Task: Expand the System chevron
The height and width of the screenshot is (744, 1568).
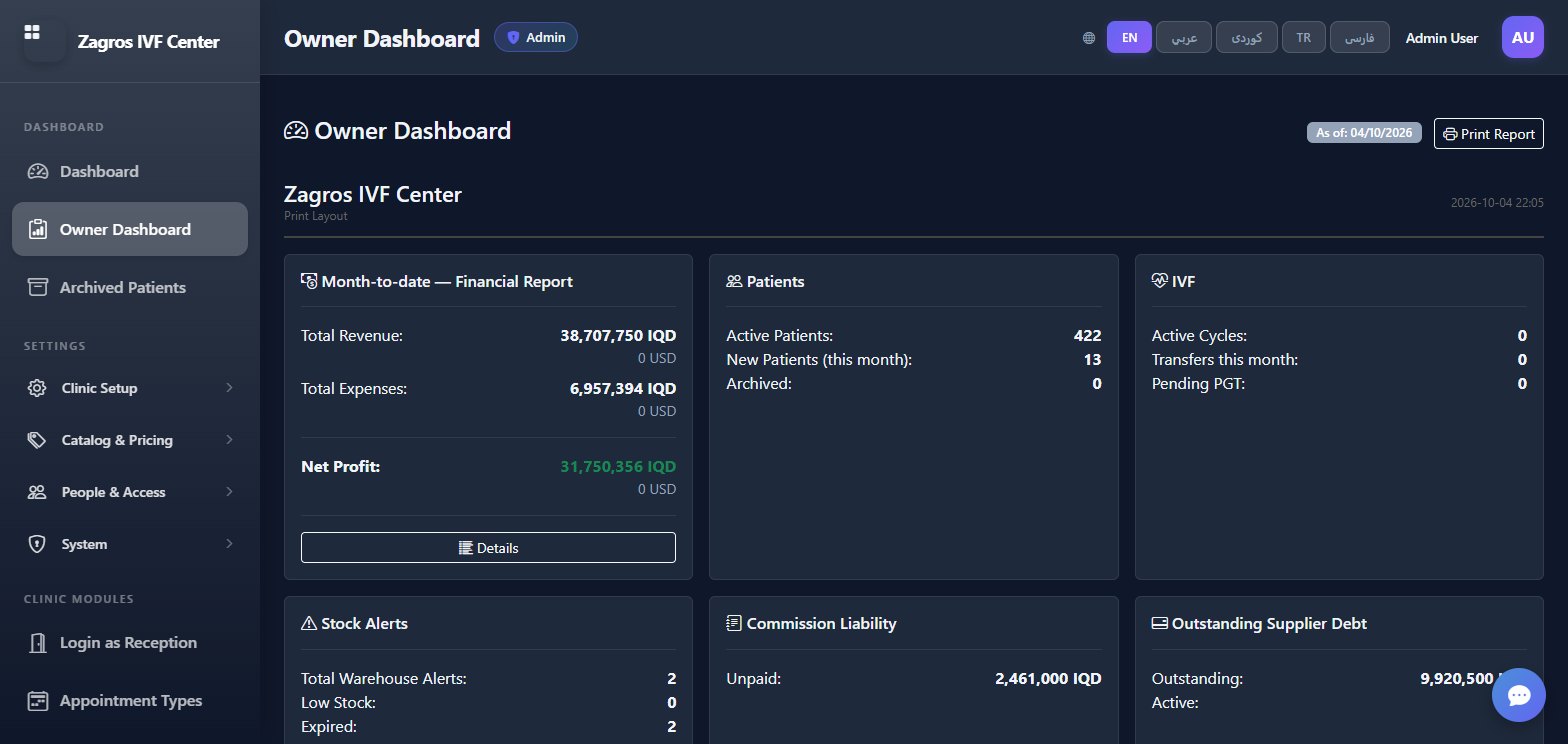Action: tap(229, 544)
